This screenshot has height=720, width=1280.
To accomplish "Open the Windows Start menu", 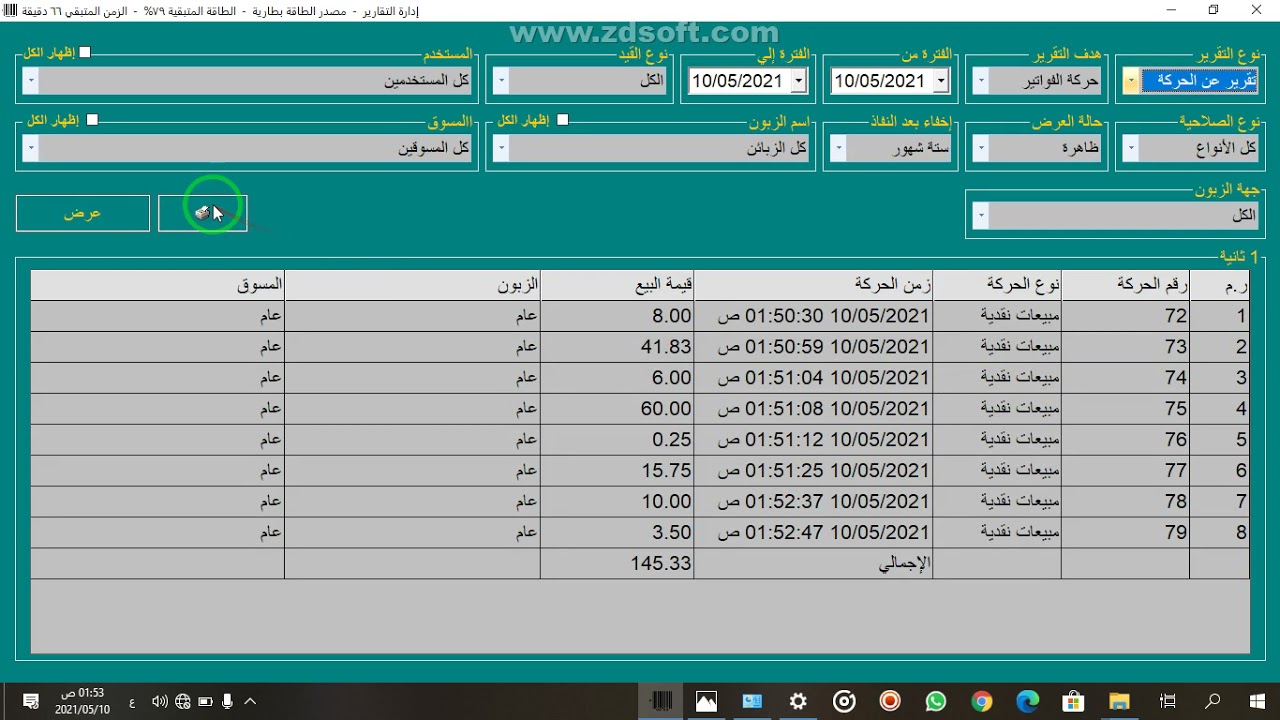I will 1258,701.
